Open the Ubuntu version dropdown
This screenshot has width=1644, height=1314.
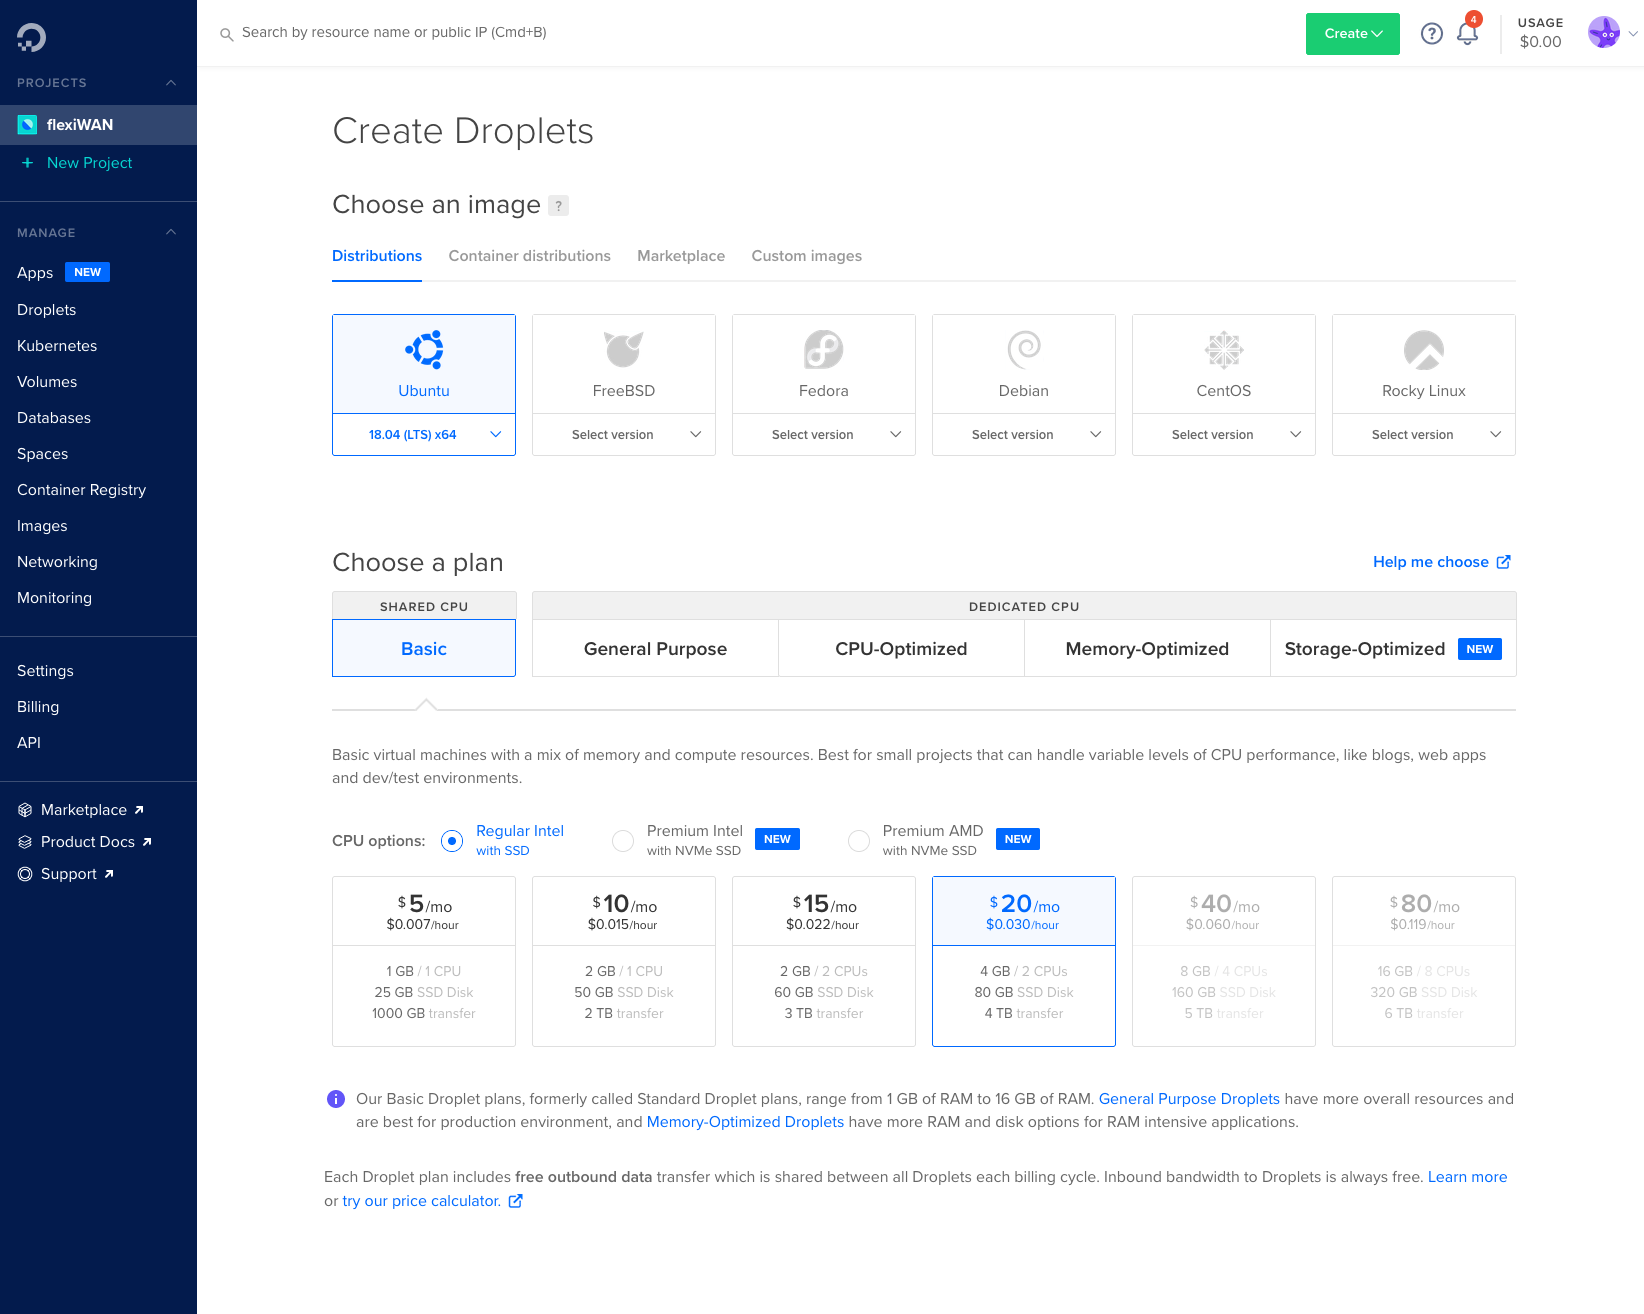[x=423, y=434]
